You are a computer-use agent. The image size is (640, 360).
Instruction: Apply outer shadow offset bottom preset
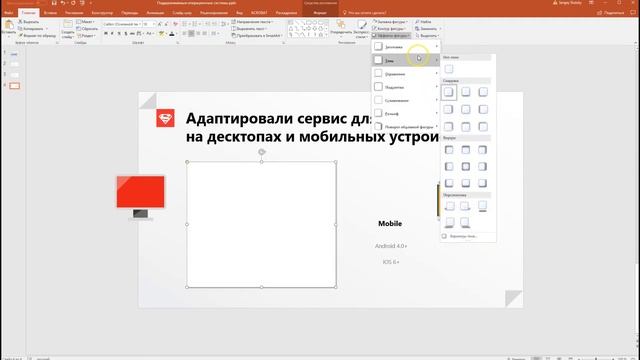(x=466, y=92)
